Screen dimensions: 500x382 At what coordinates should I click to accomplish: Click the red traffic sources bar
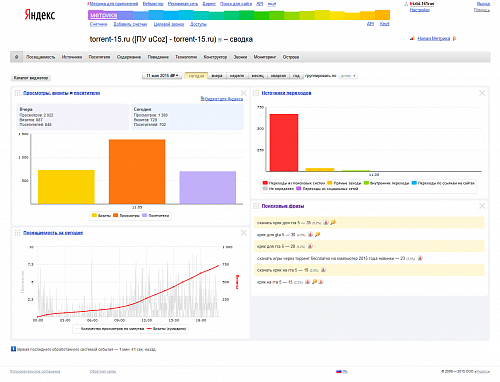[284, 143]
